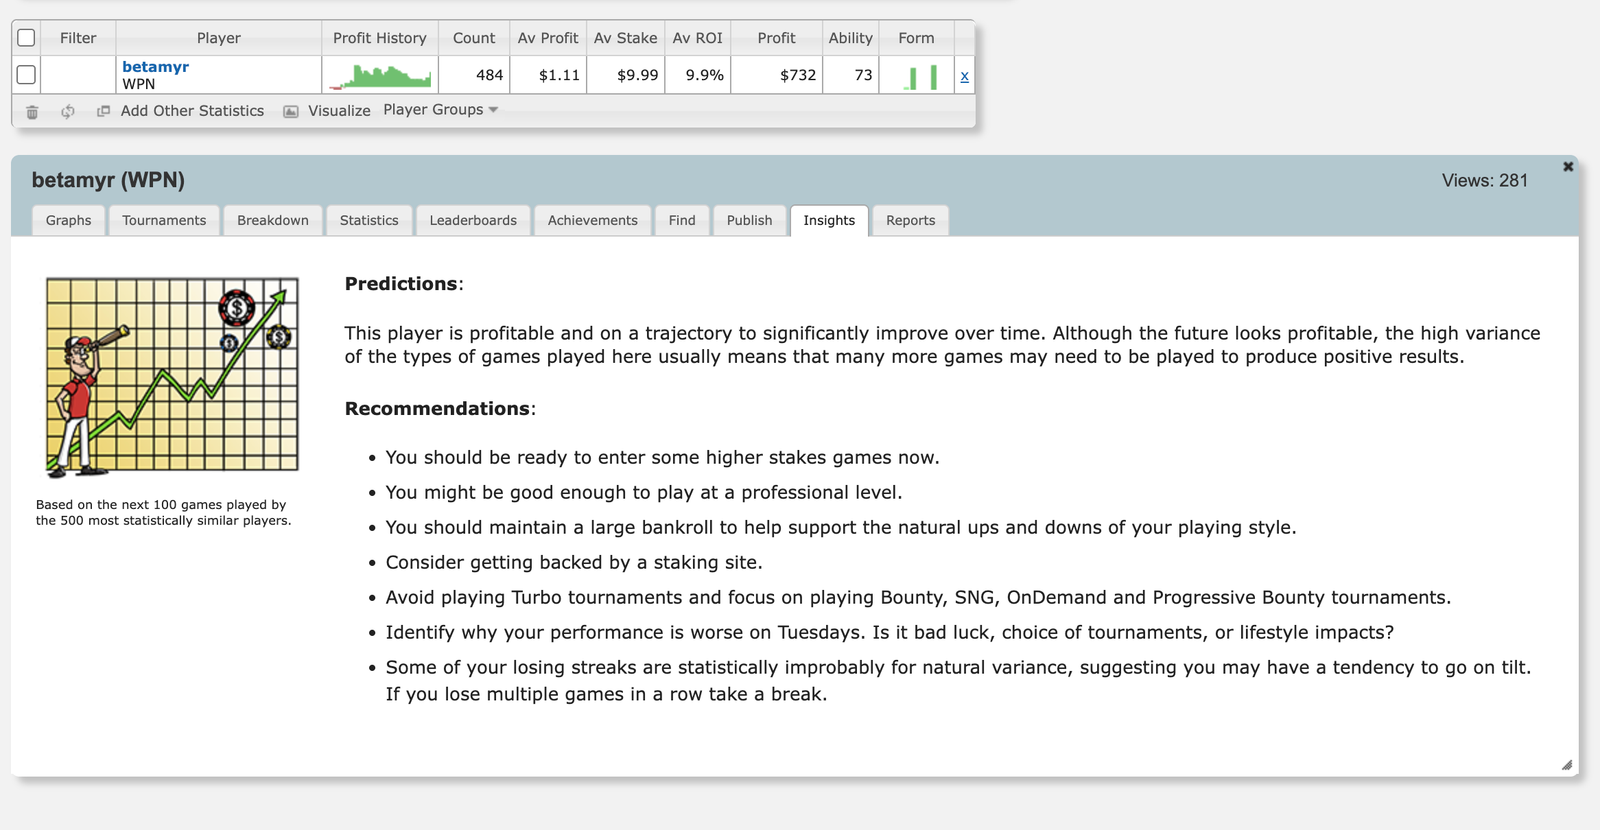Click the refresh icon below the table
1600x830 pixels.
pyautogui.click(x=68, y=112)
